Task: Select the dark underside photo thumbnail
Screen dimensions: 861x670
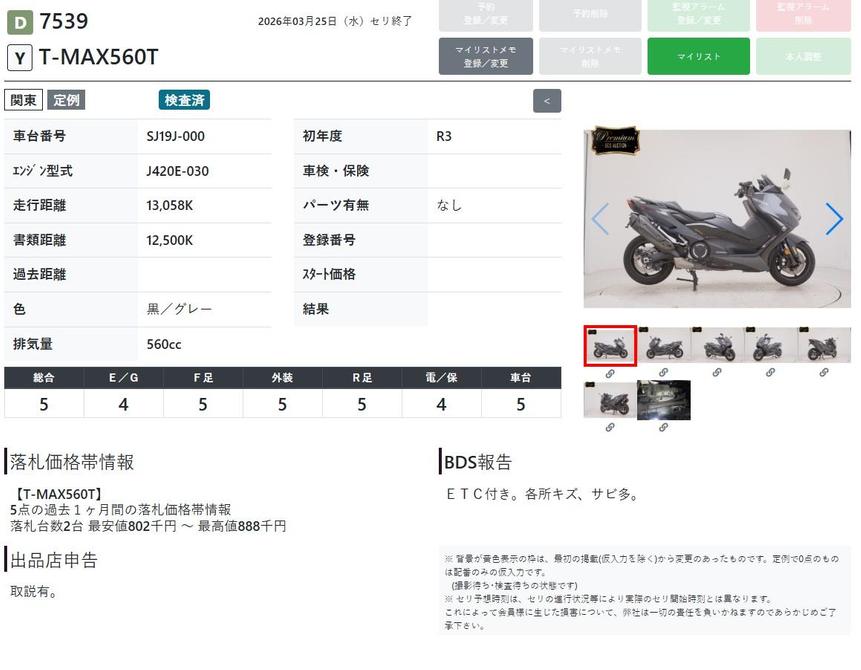Action: (664, 400)
